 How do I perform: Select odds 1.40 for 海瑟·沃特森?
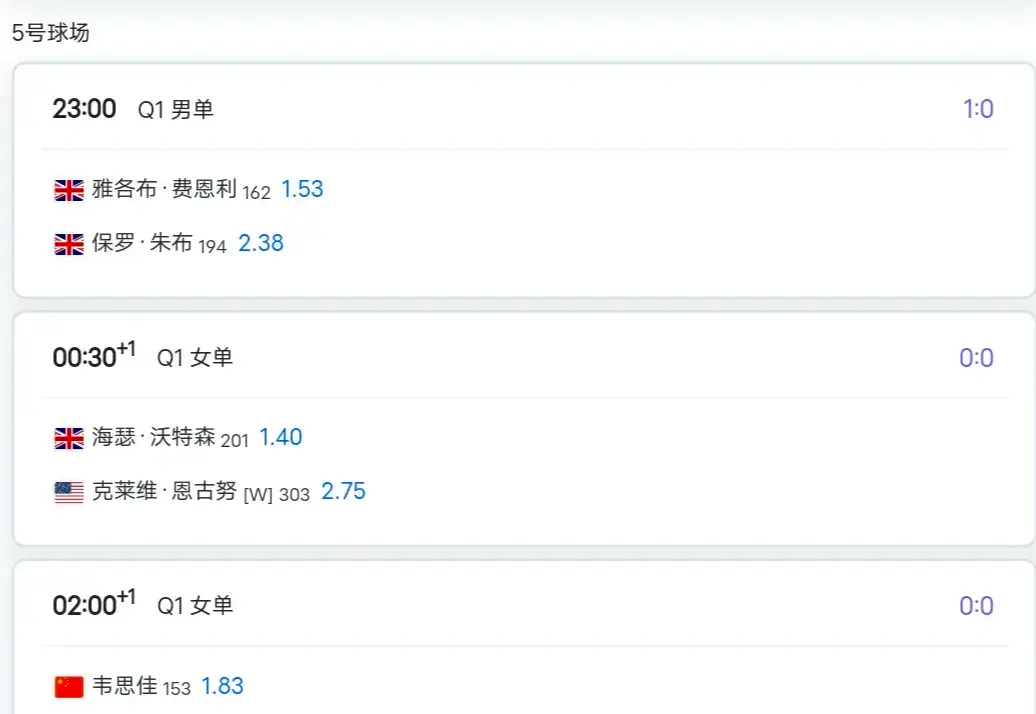281,438
